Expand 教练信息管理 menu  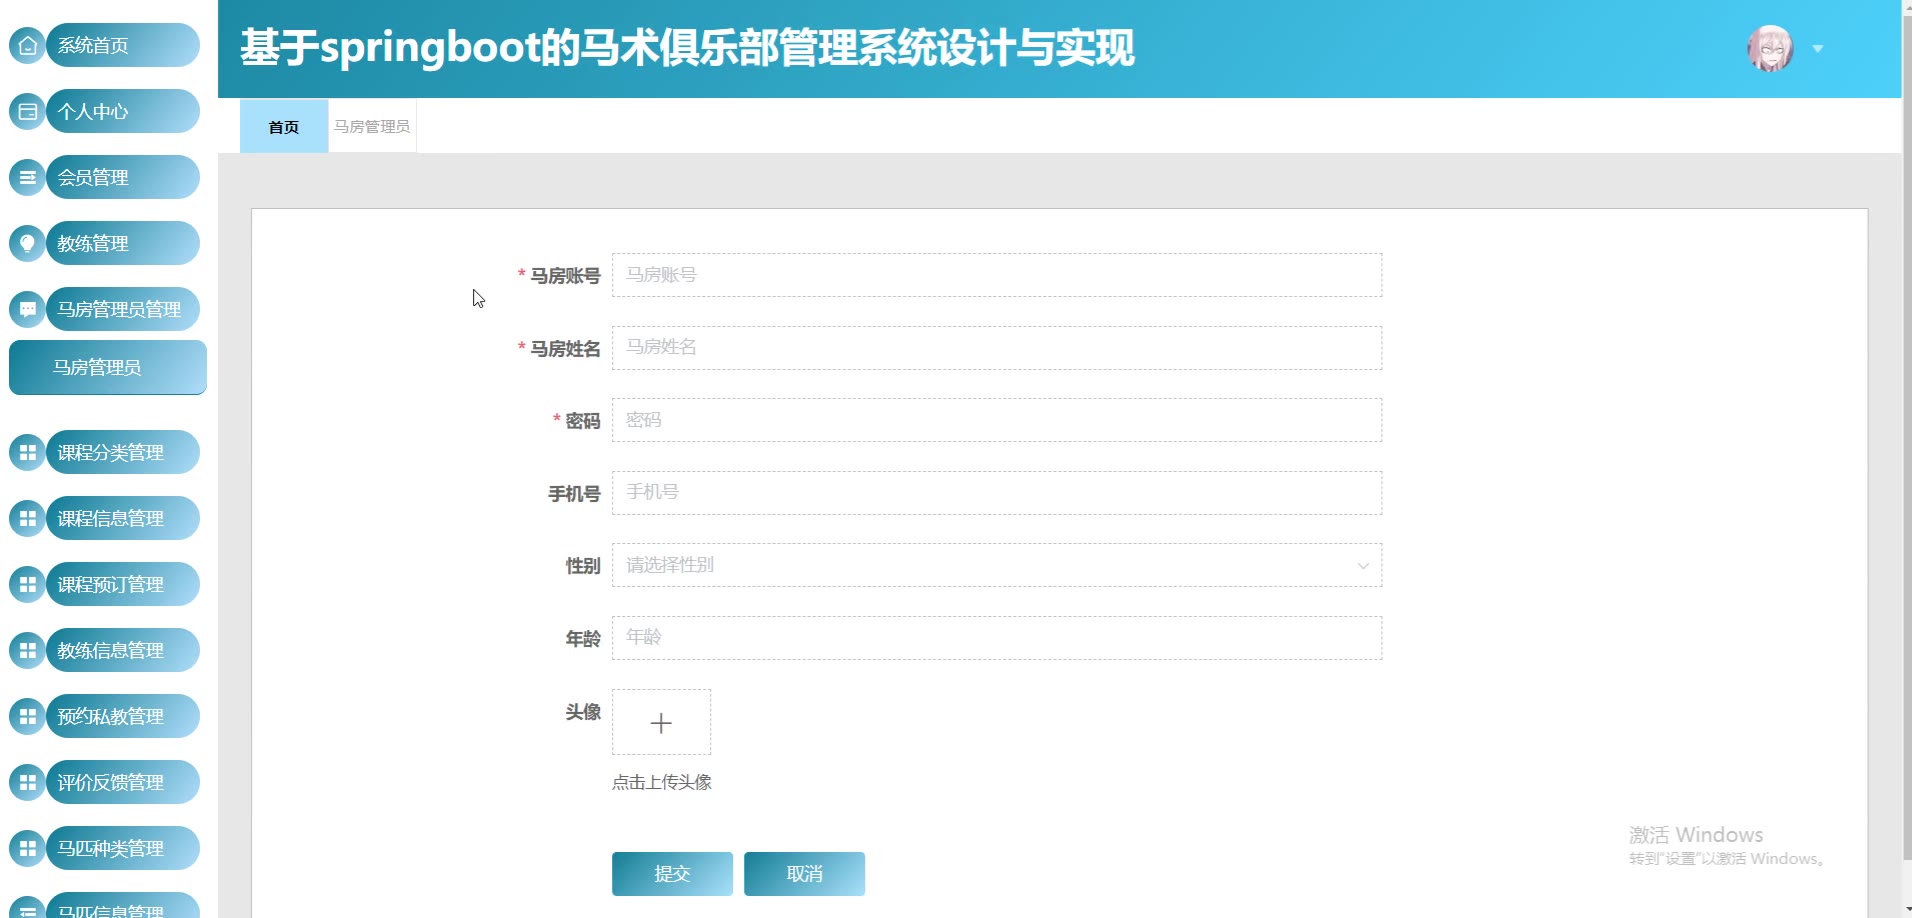(123, 650)
